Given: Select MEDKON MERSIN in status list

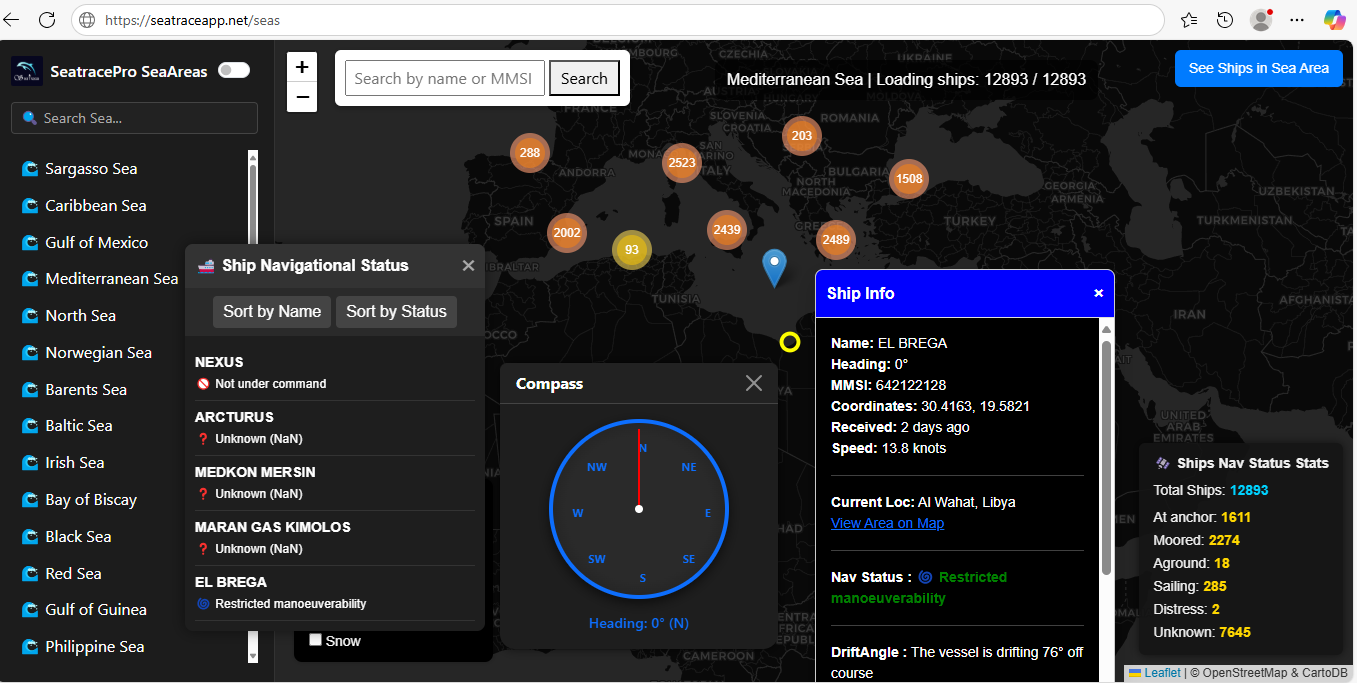Looking at the screenshot, I should pyautogui.click(x=335, y=482).
